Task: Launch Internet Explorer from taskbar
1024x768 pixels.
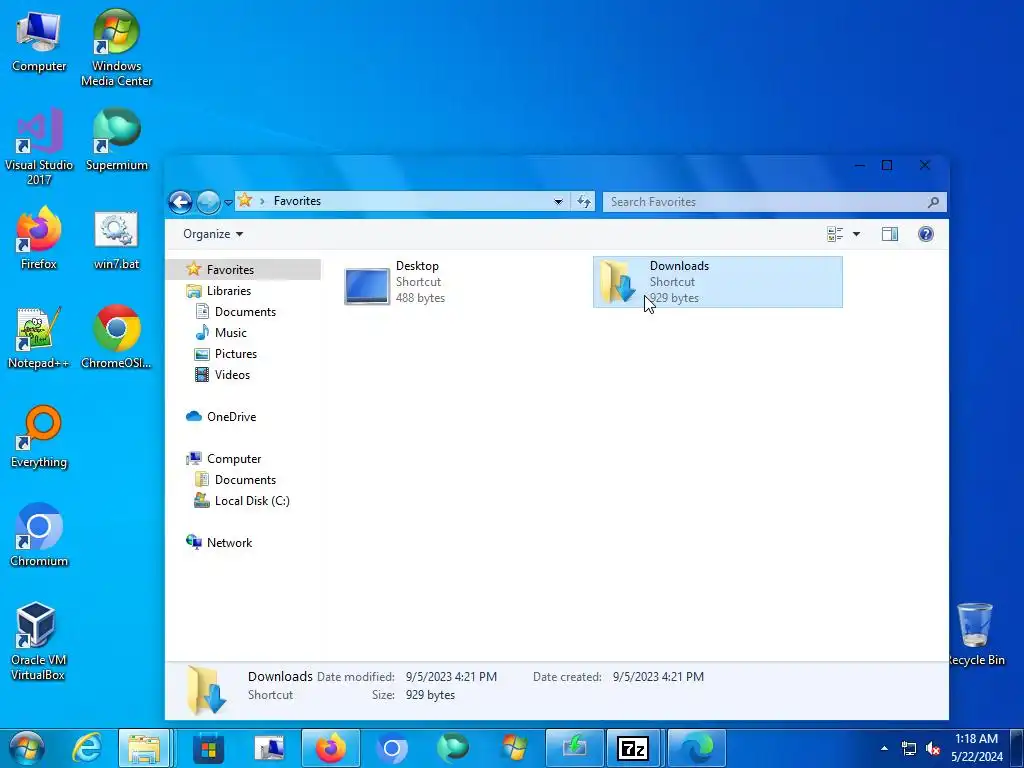Action: 87,748
